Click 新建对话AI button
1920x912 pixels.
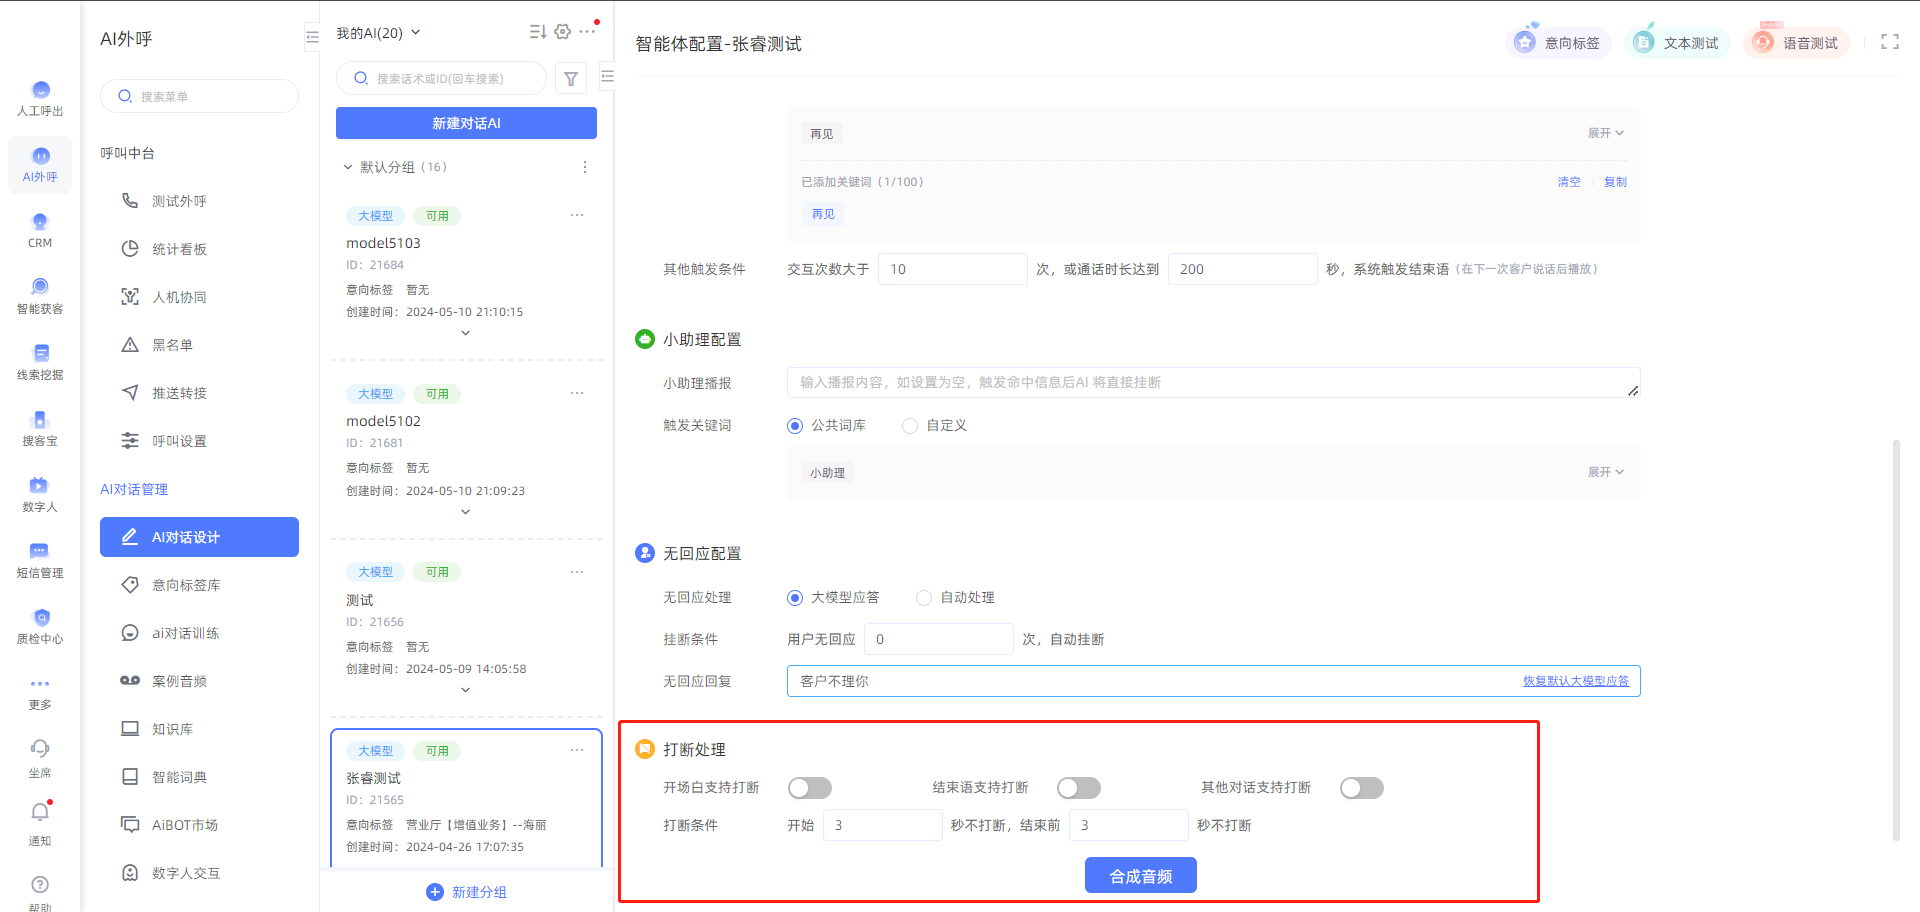coord(466,123)
